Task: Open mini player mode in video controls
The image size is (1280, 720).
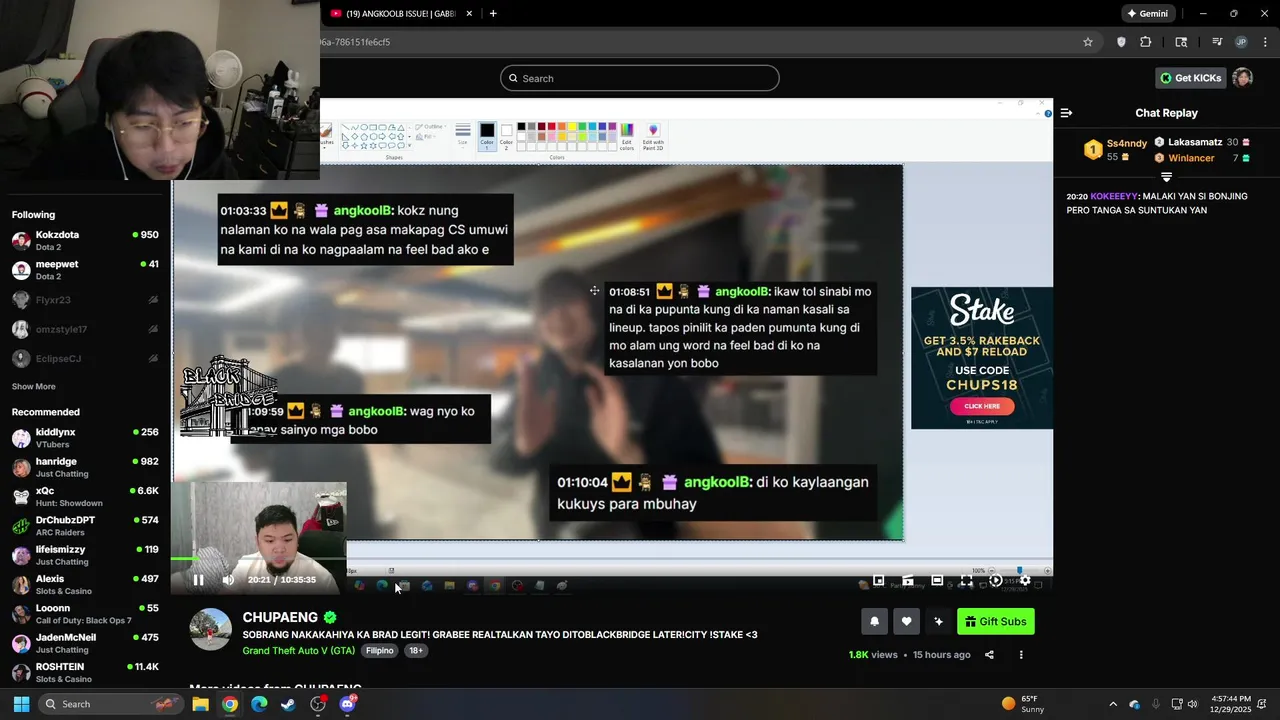Action: 878,580
